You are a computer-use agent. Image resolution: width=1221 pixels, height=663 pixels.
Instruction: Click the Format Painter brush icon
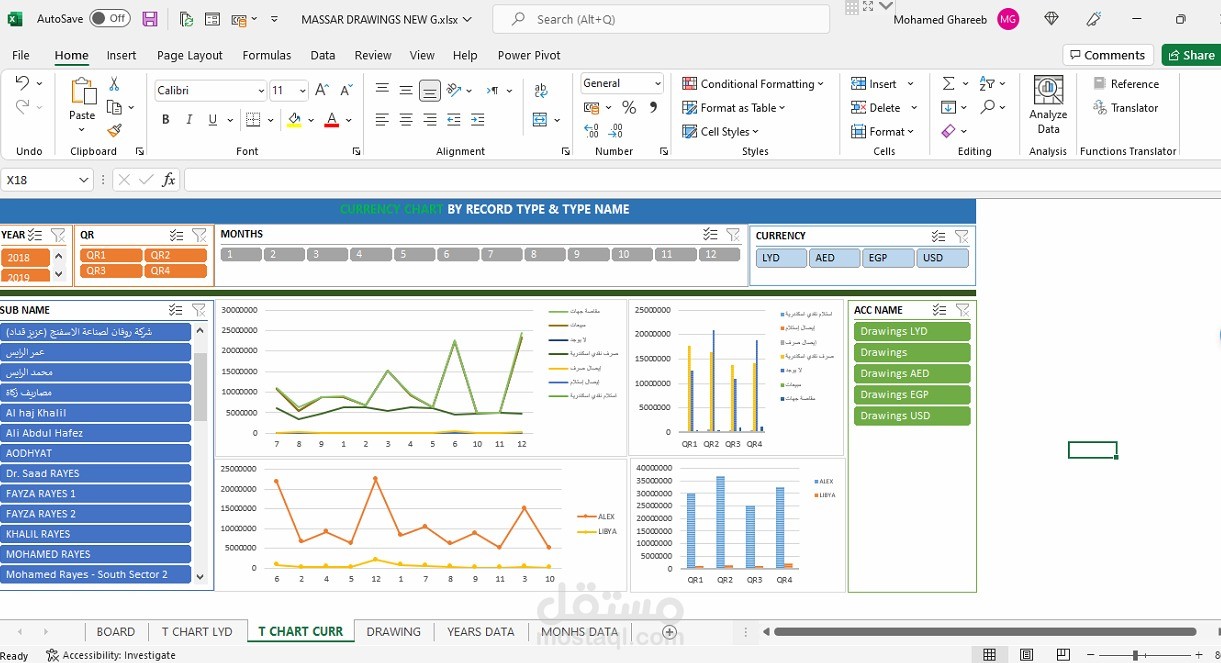114,130
